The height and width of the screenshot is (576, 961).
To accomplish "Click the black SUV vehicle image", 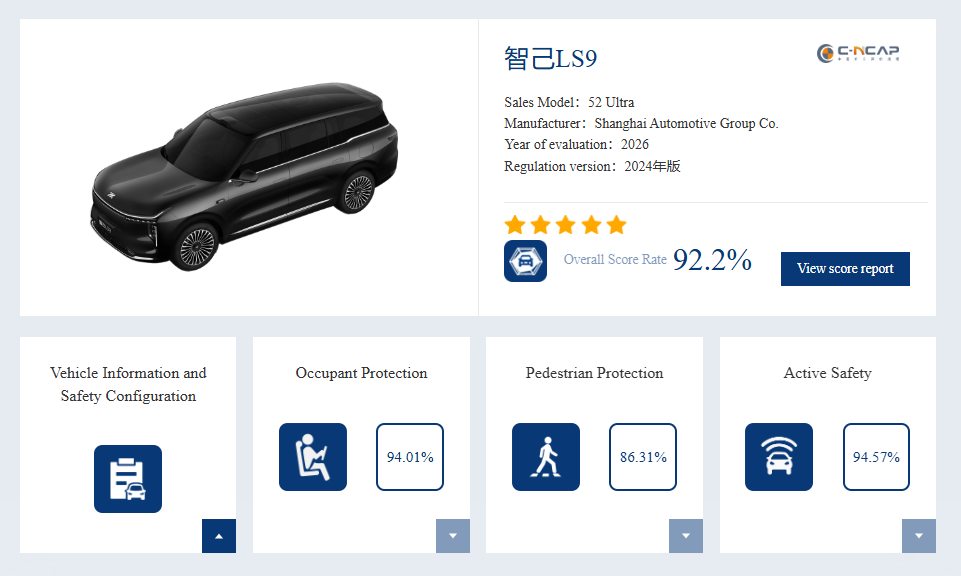I will 245,176.
